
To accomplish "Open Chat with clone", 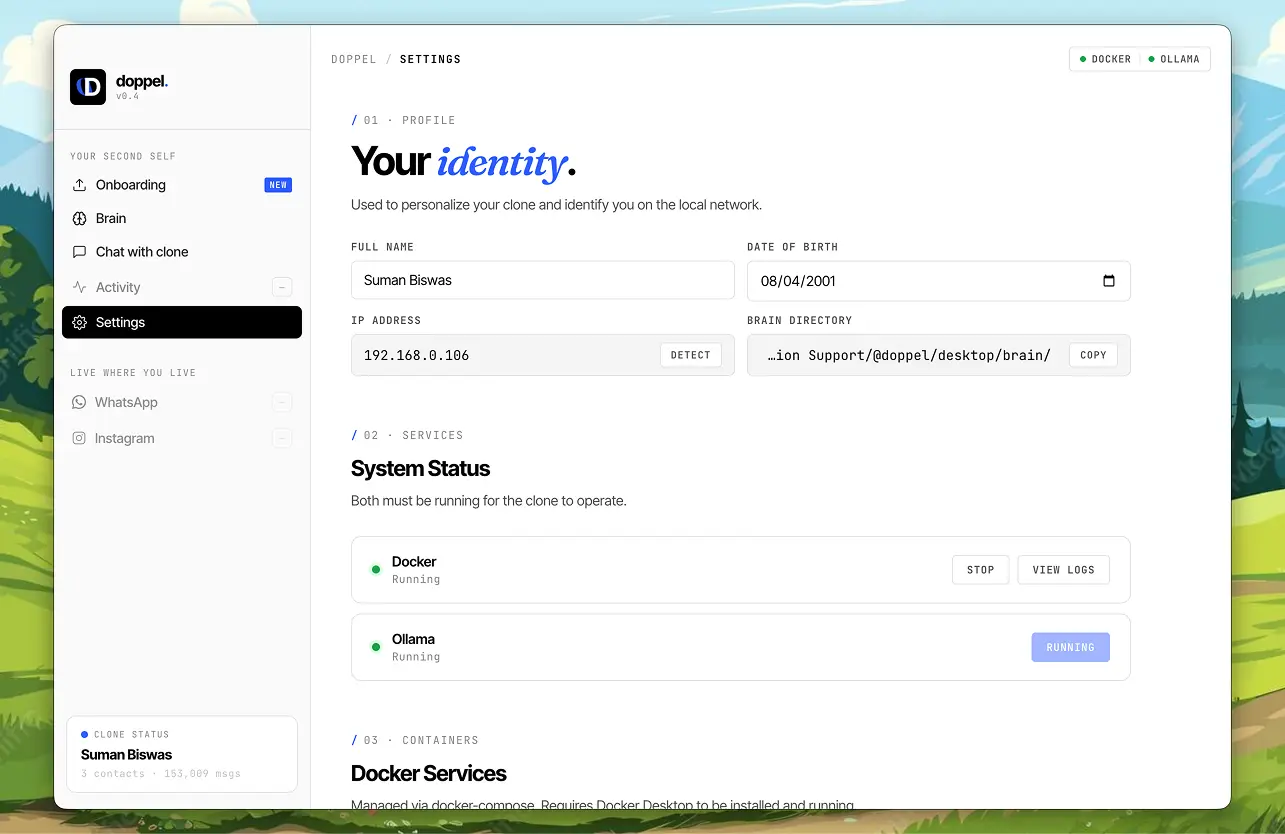I will (x=182, y=252).
